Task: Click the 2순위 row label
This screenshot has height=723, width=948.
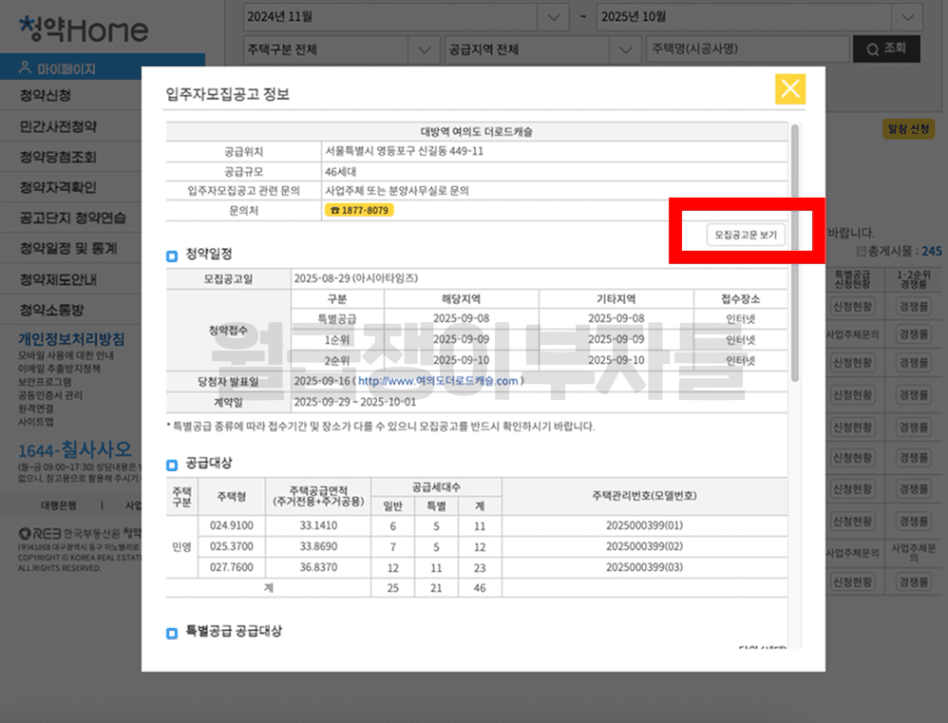Action: pos(337,361)
